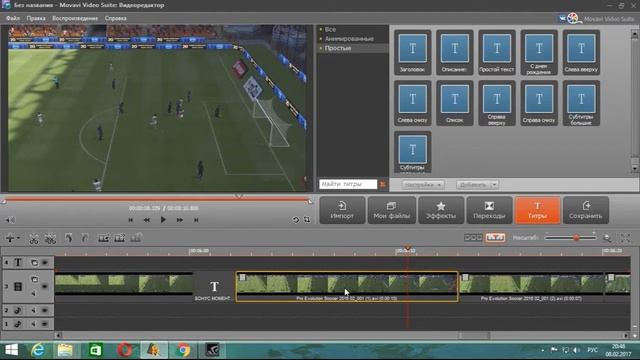Open the Файл menu
Viewport: 640px width, 360px height.
[x=13, y=18]
